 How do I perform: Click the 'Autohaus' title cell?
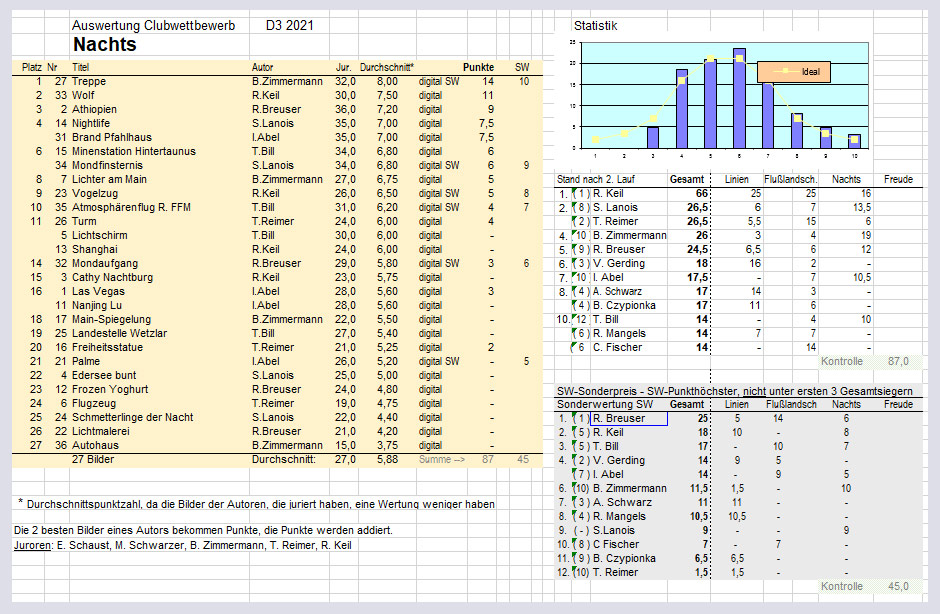[95, 445]
